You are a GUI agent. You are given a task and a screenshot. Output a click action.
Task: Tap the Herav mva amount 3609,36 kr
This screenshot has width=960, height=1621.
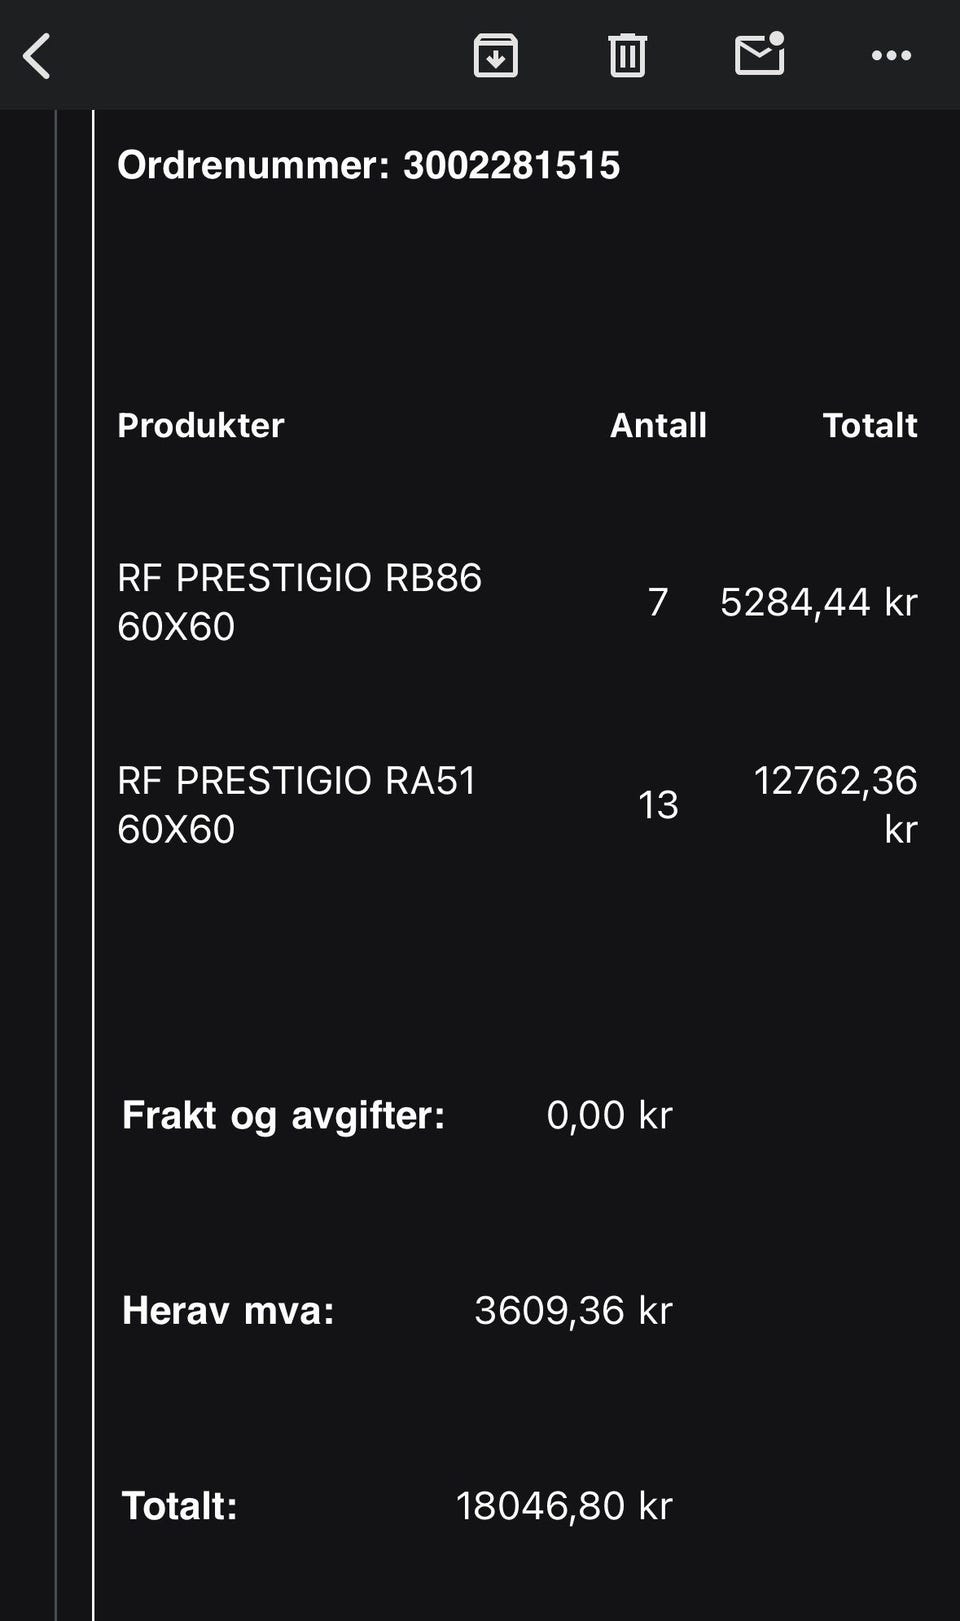tap(573, 1310)
